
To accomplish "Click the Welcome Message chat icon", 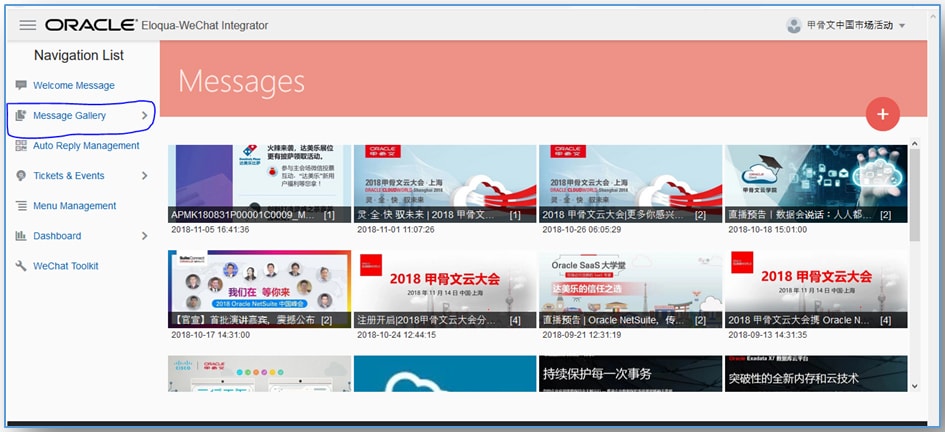I will point(21,85).
